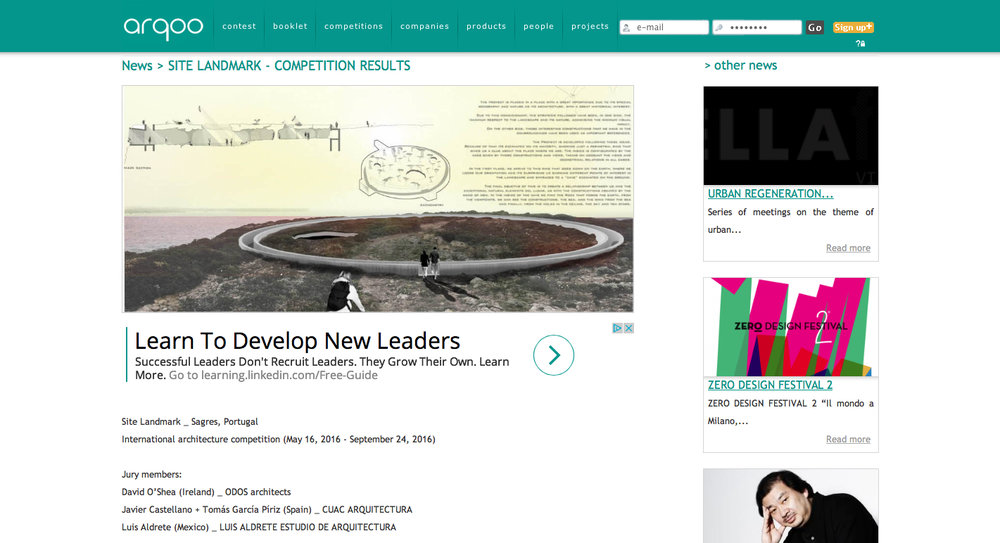Click the AdChoices triangle icon
The height and width of the screenshot is (543, 1000).
pyautogui.click(x=618, y=328)
